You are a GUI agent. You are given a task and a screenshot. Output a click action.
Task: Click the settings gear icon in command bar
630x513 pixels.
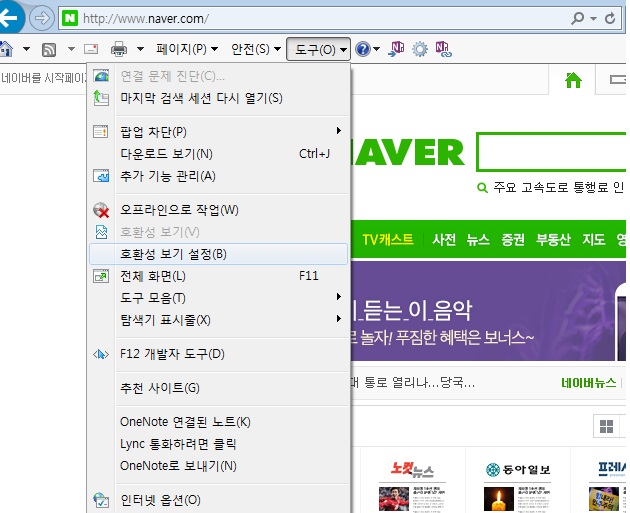pos(420,49)
